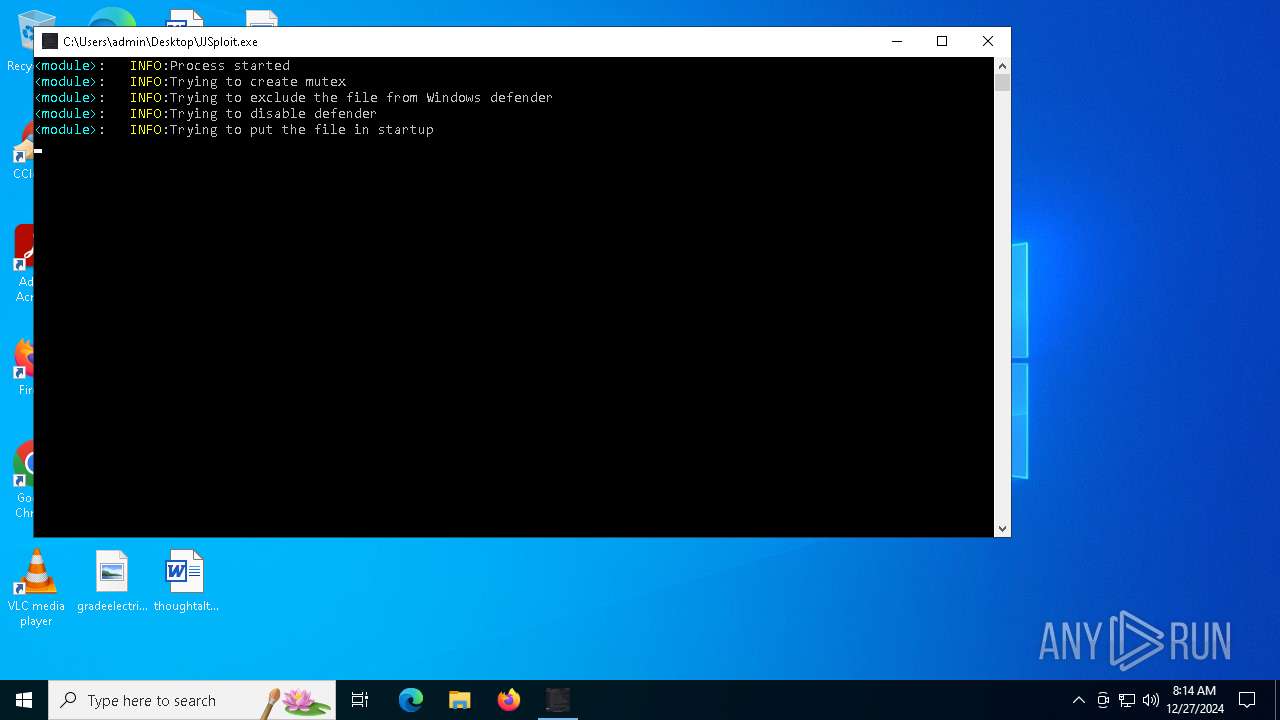Open Task View from the taskbar

(x=360, y=700)
